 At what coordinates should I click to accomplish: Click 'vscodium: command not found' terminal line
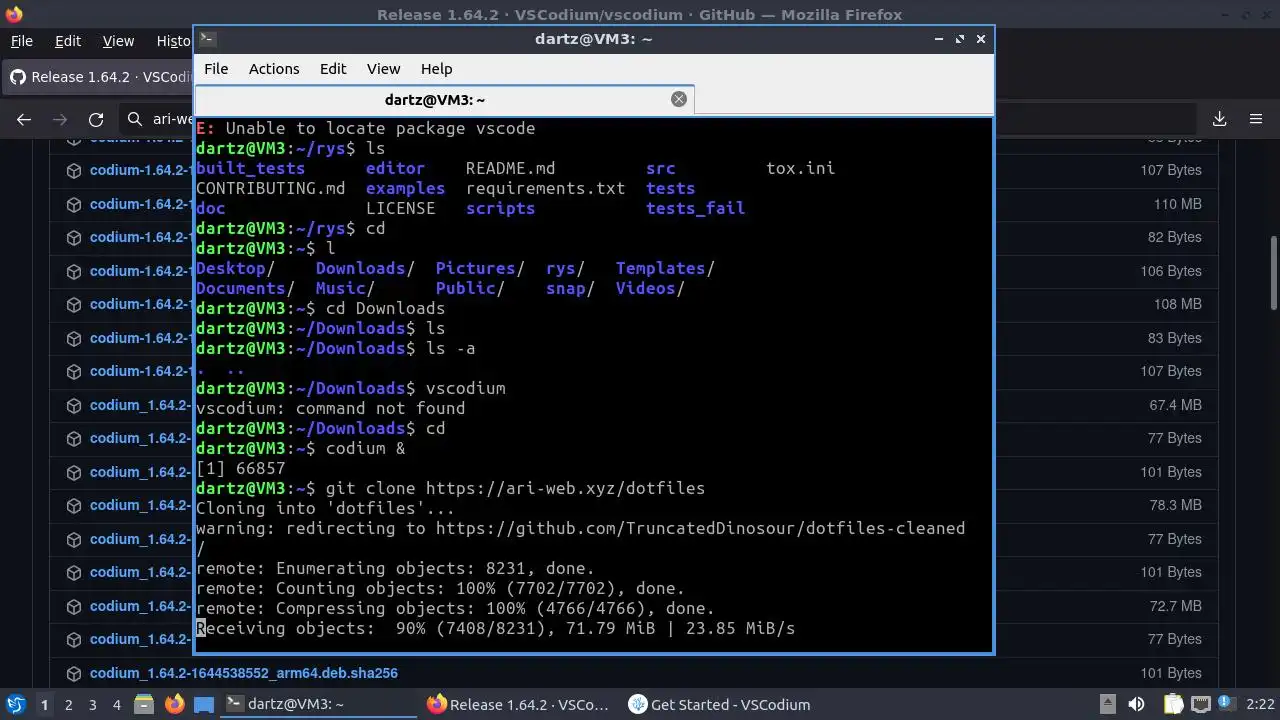point(330,408)
